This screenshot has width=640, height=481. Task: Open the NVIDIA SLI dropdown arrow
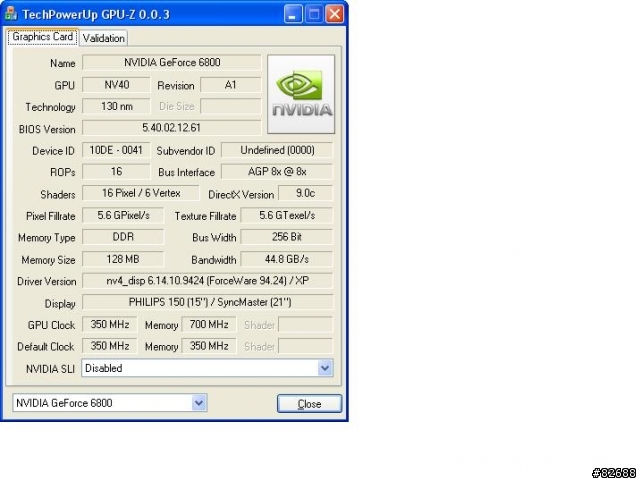click(325, 368)
